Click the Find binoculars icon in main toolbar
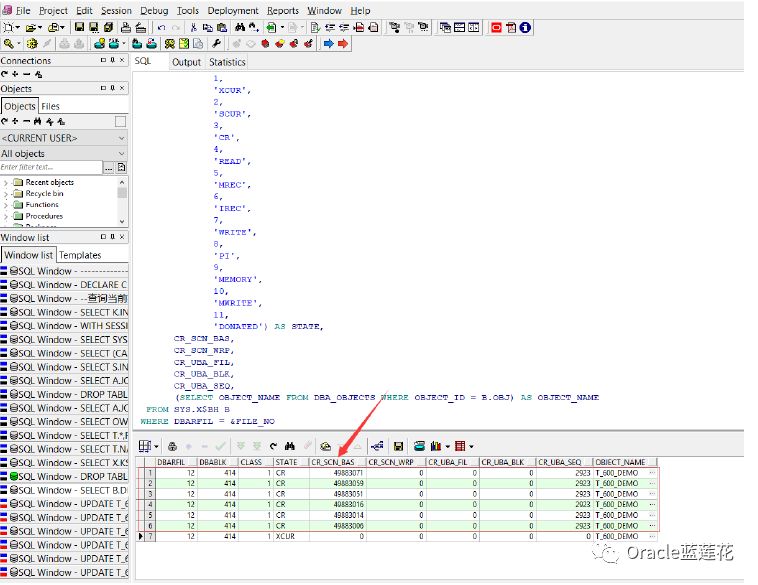This screenshot has height=585, width=758. [x=241, y=28]
